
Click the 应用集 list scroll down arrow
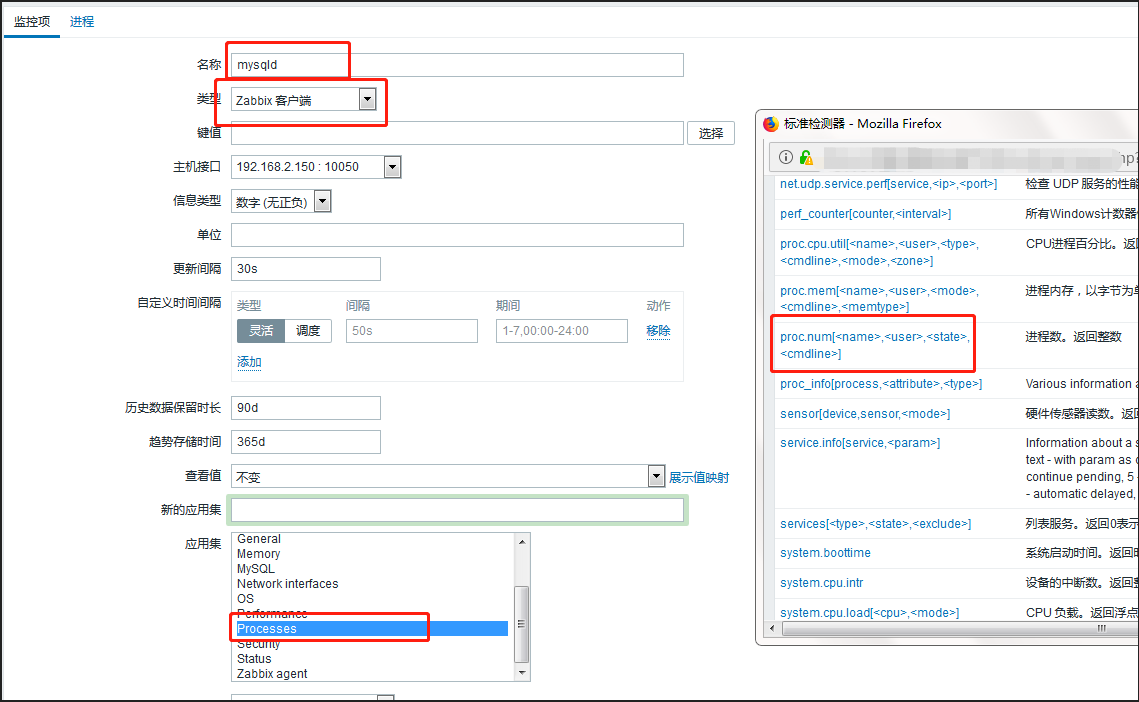[522, 673]
